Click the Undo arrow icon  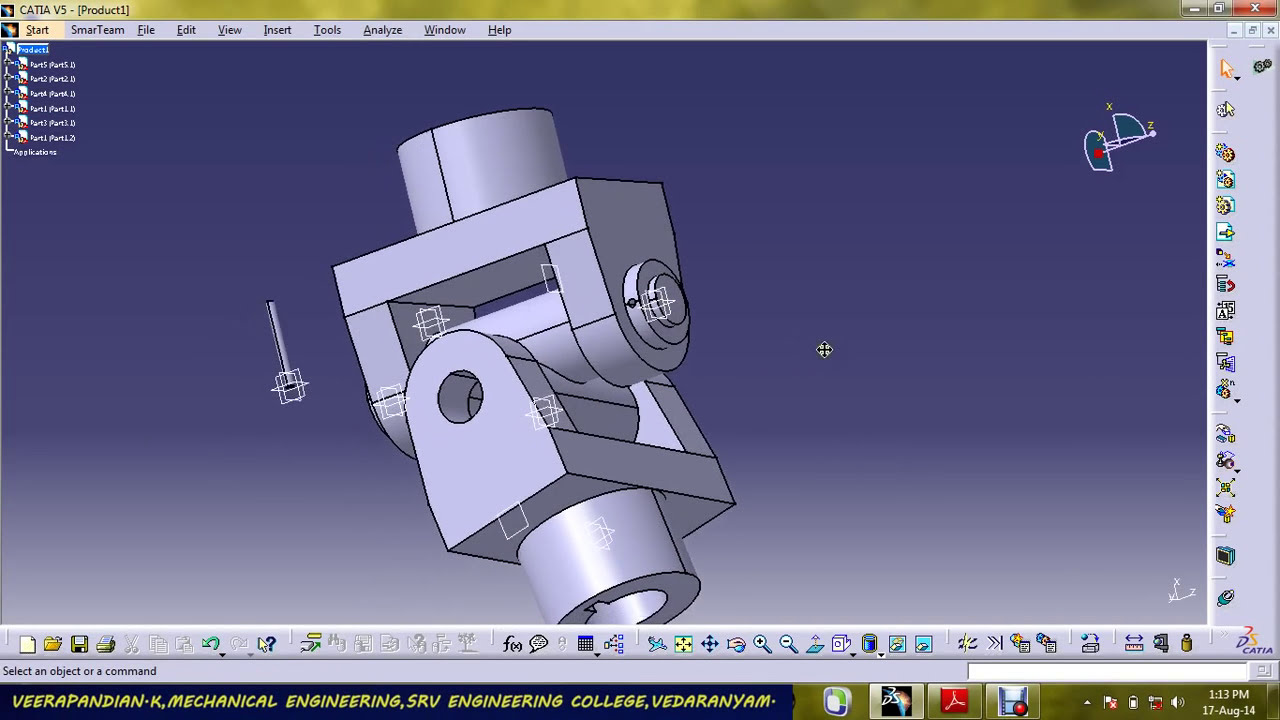point(210,644)
